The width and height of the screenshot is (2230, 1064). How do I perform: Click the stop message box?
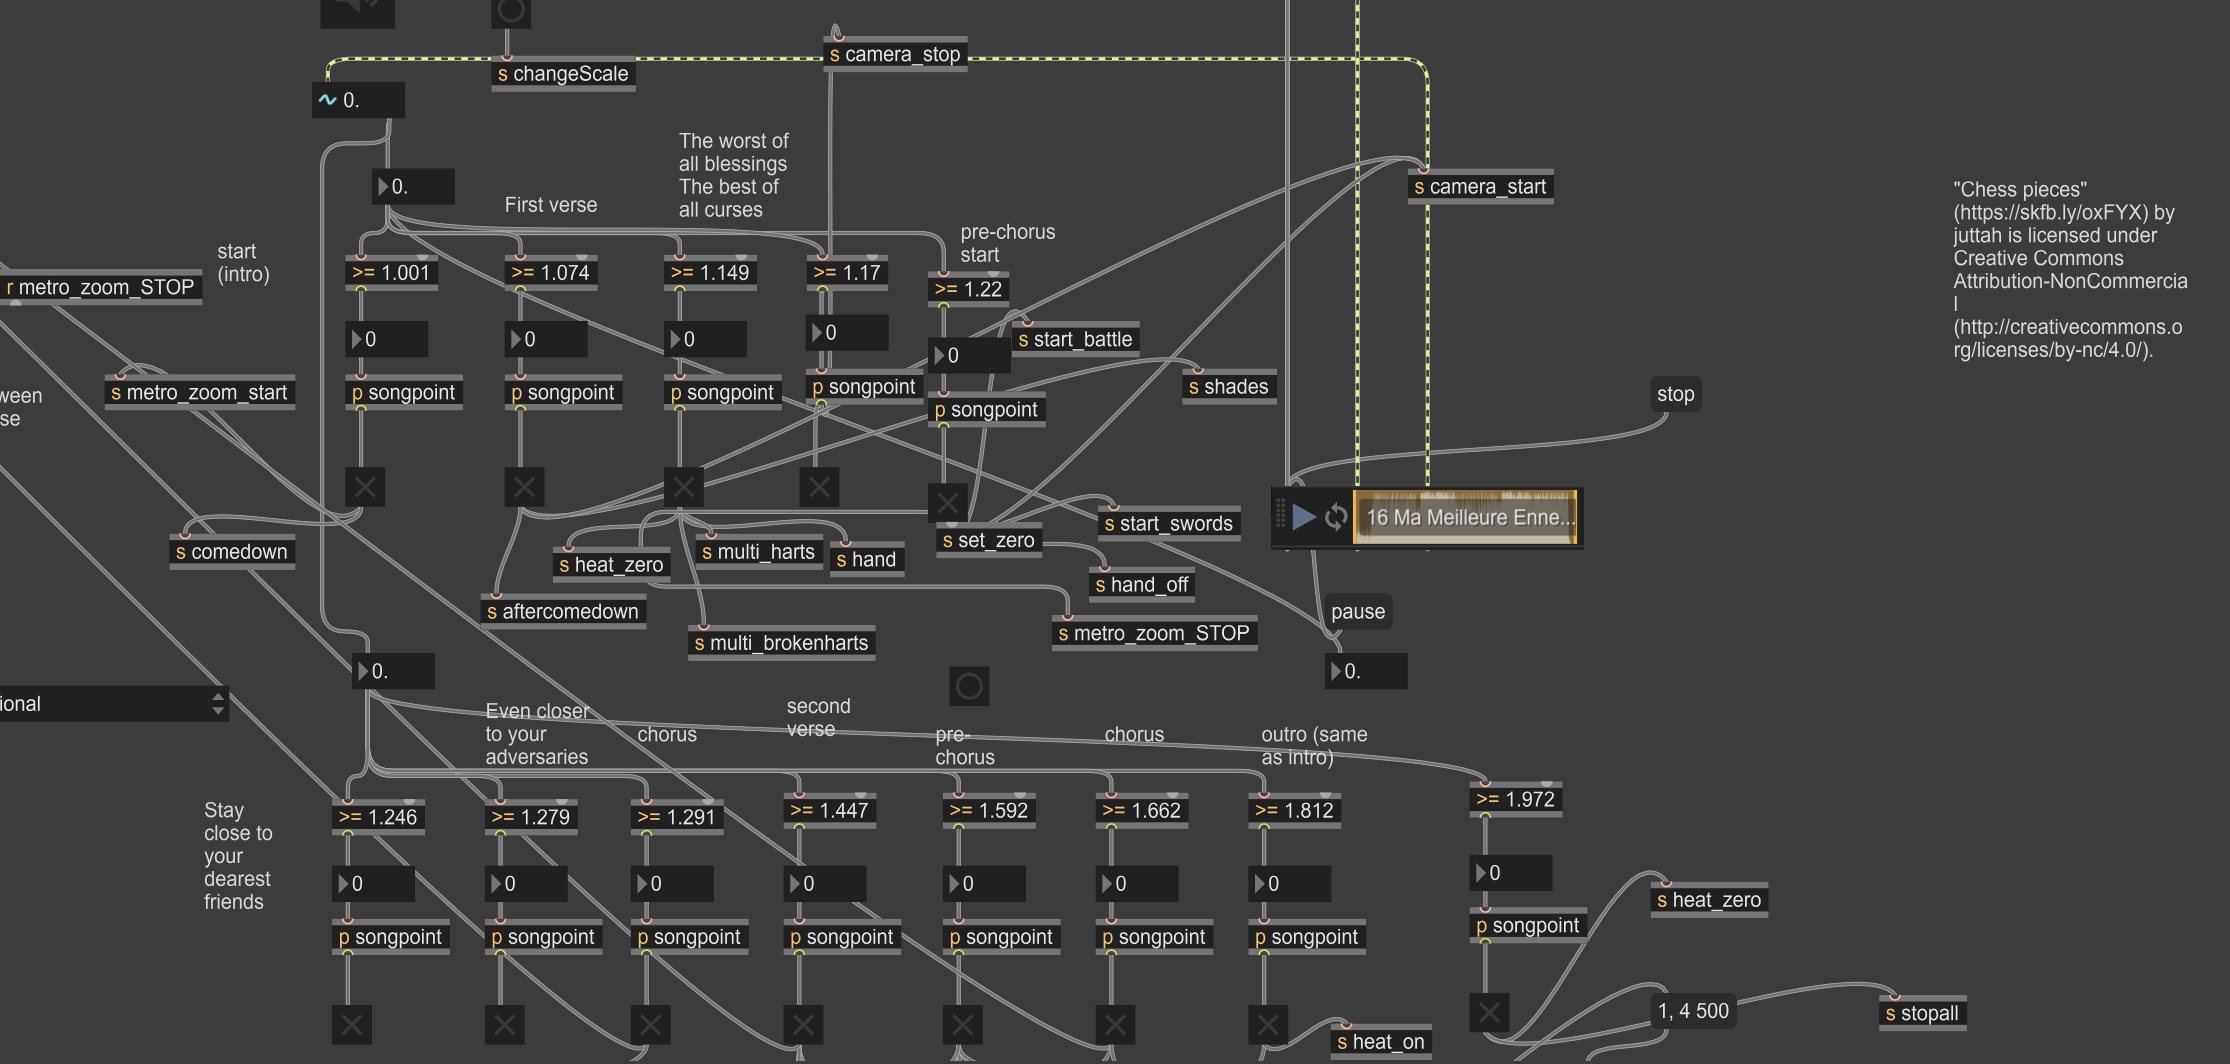point(1675,394)
